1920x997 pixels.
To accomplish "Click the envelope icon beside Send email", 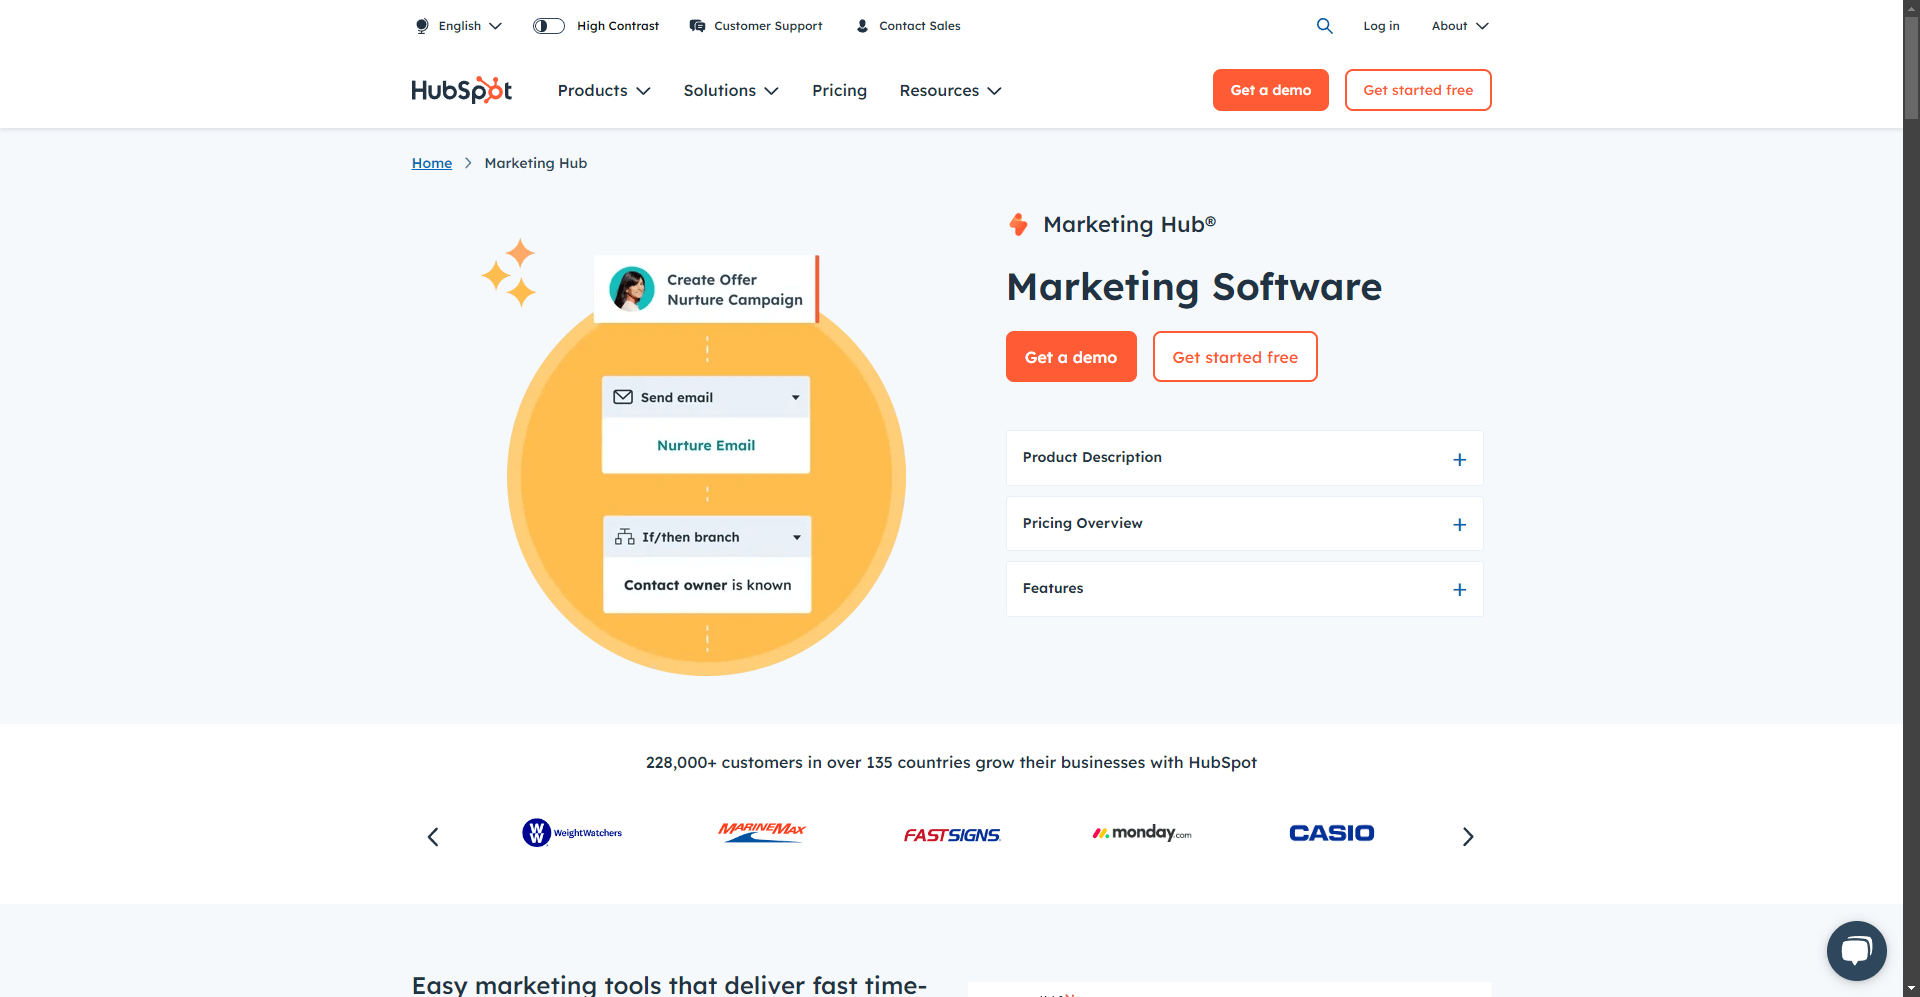I will click(623, 397).
